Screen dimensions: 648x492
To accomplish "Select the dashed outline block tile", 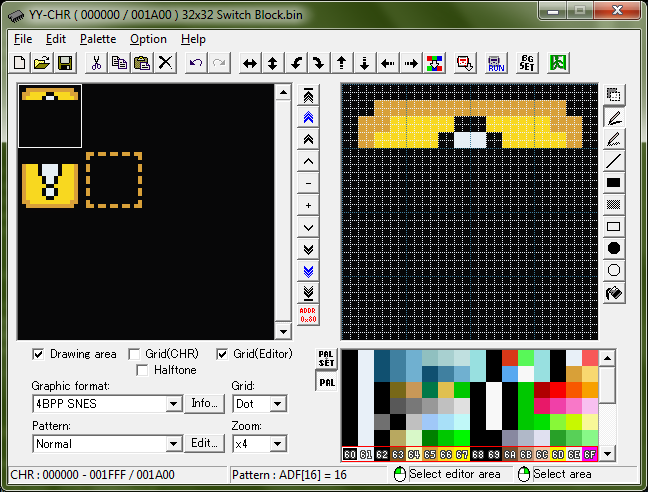I will [x=114, y=180].
